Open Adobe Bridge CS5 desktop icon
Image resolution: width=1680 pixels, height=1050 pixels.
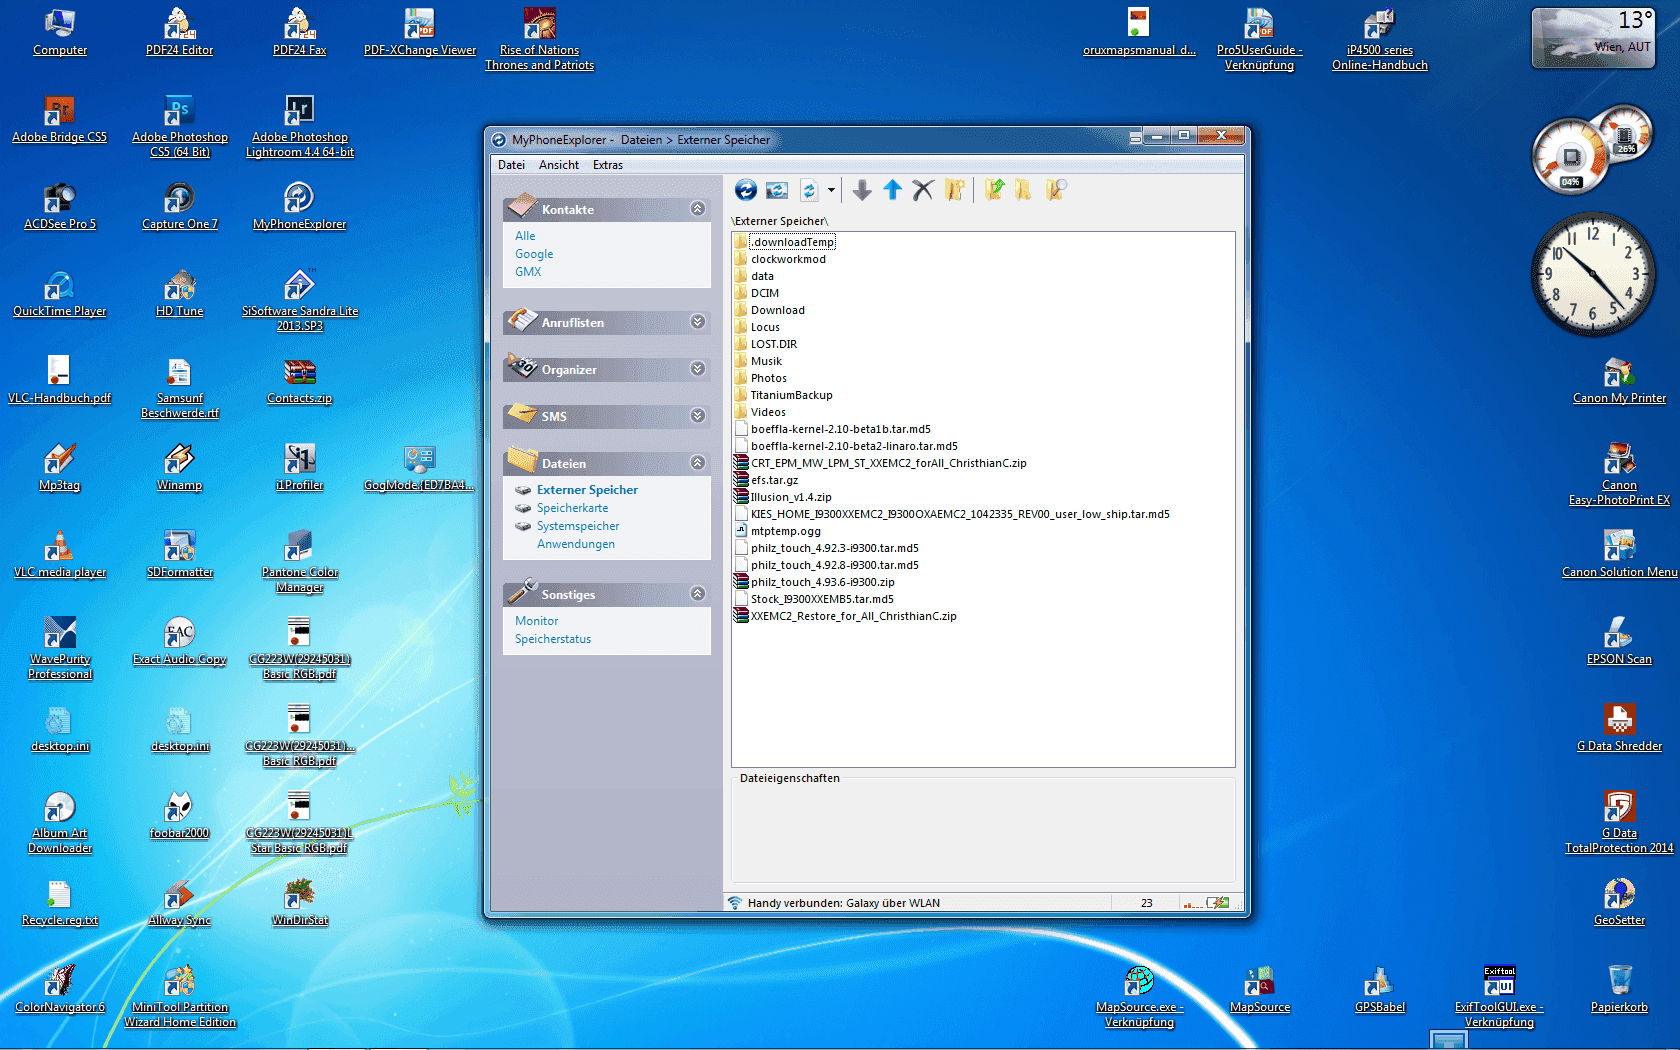(59, 119)
